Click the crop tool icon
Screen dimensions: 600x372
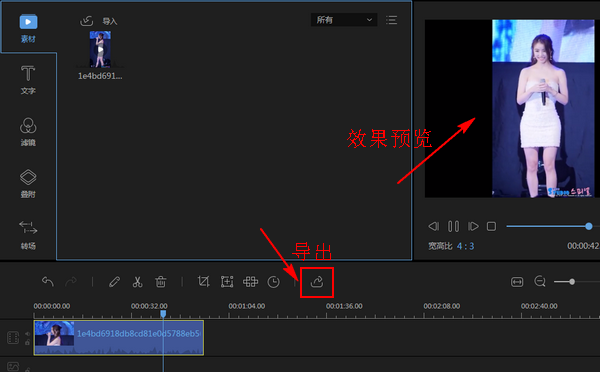204,282
